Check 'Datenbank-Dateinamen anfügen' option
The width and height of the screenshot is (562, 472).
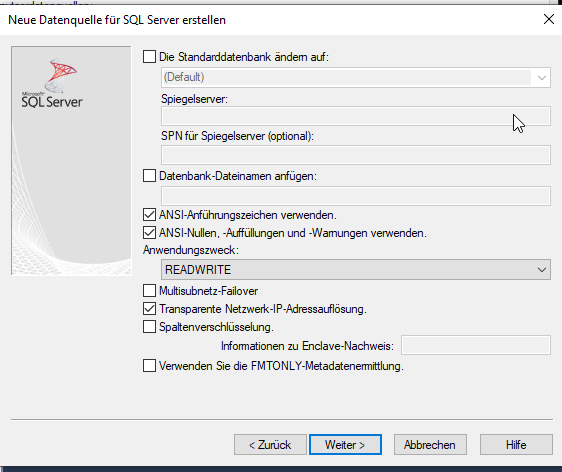149,176
